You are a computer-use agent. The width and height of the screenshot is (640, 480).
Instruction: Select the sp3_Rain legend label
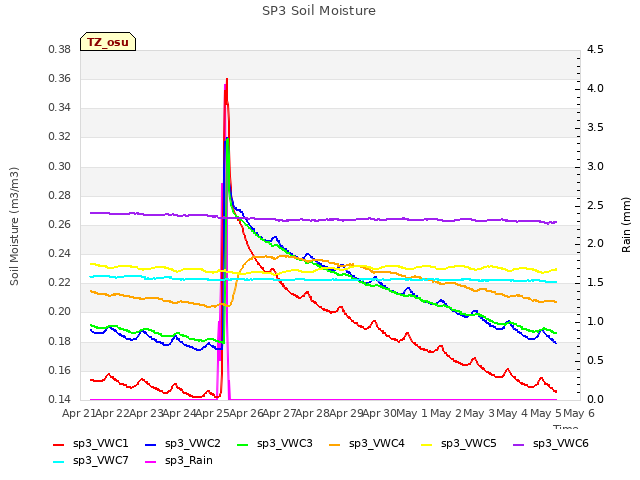[x=189, y=461]
